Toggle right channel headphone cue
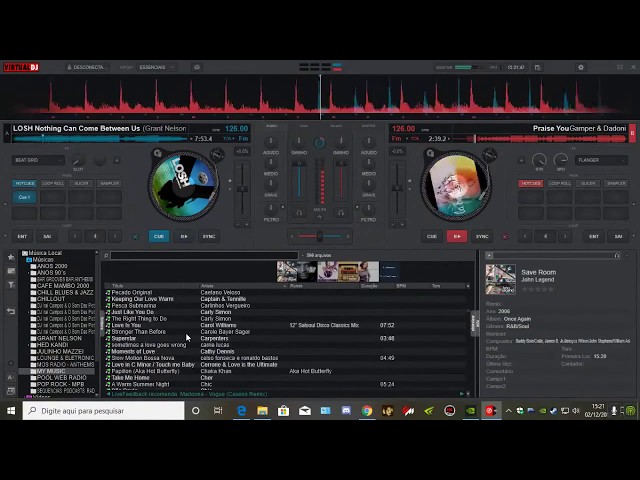 coord(340,213)
